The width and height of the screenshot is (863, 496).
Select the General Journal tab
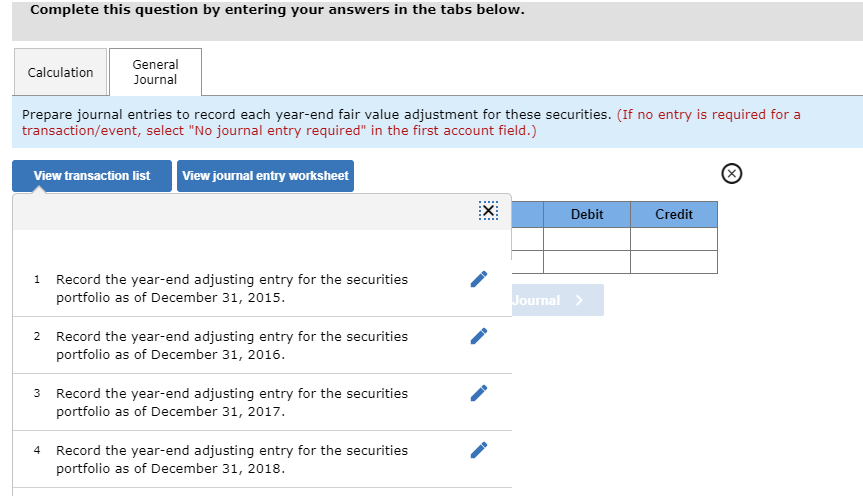click(x=155, y=72)
